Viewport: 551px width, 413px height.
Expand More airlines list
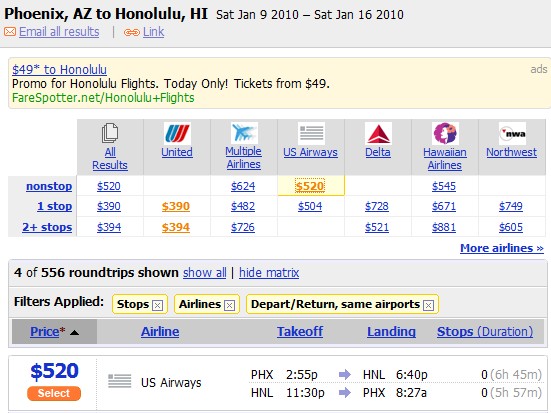pyautogui.click(x=502, y=248)
